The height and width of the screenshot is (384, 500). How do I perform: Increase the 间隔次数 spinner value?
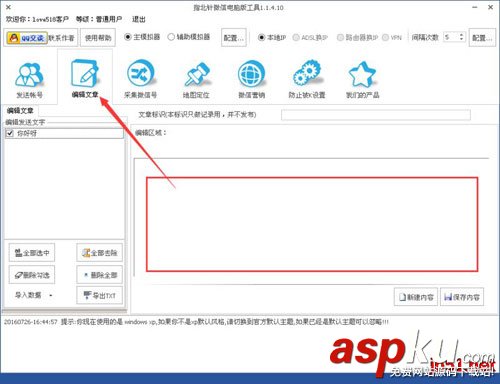coord(461,35)
